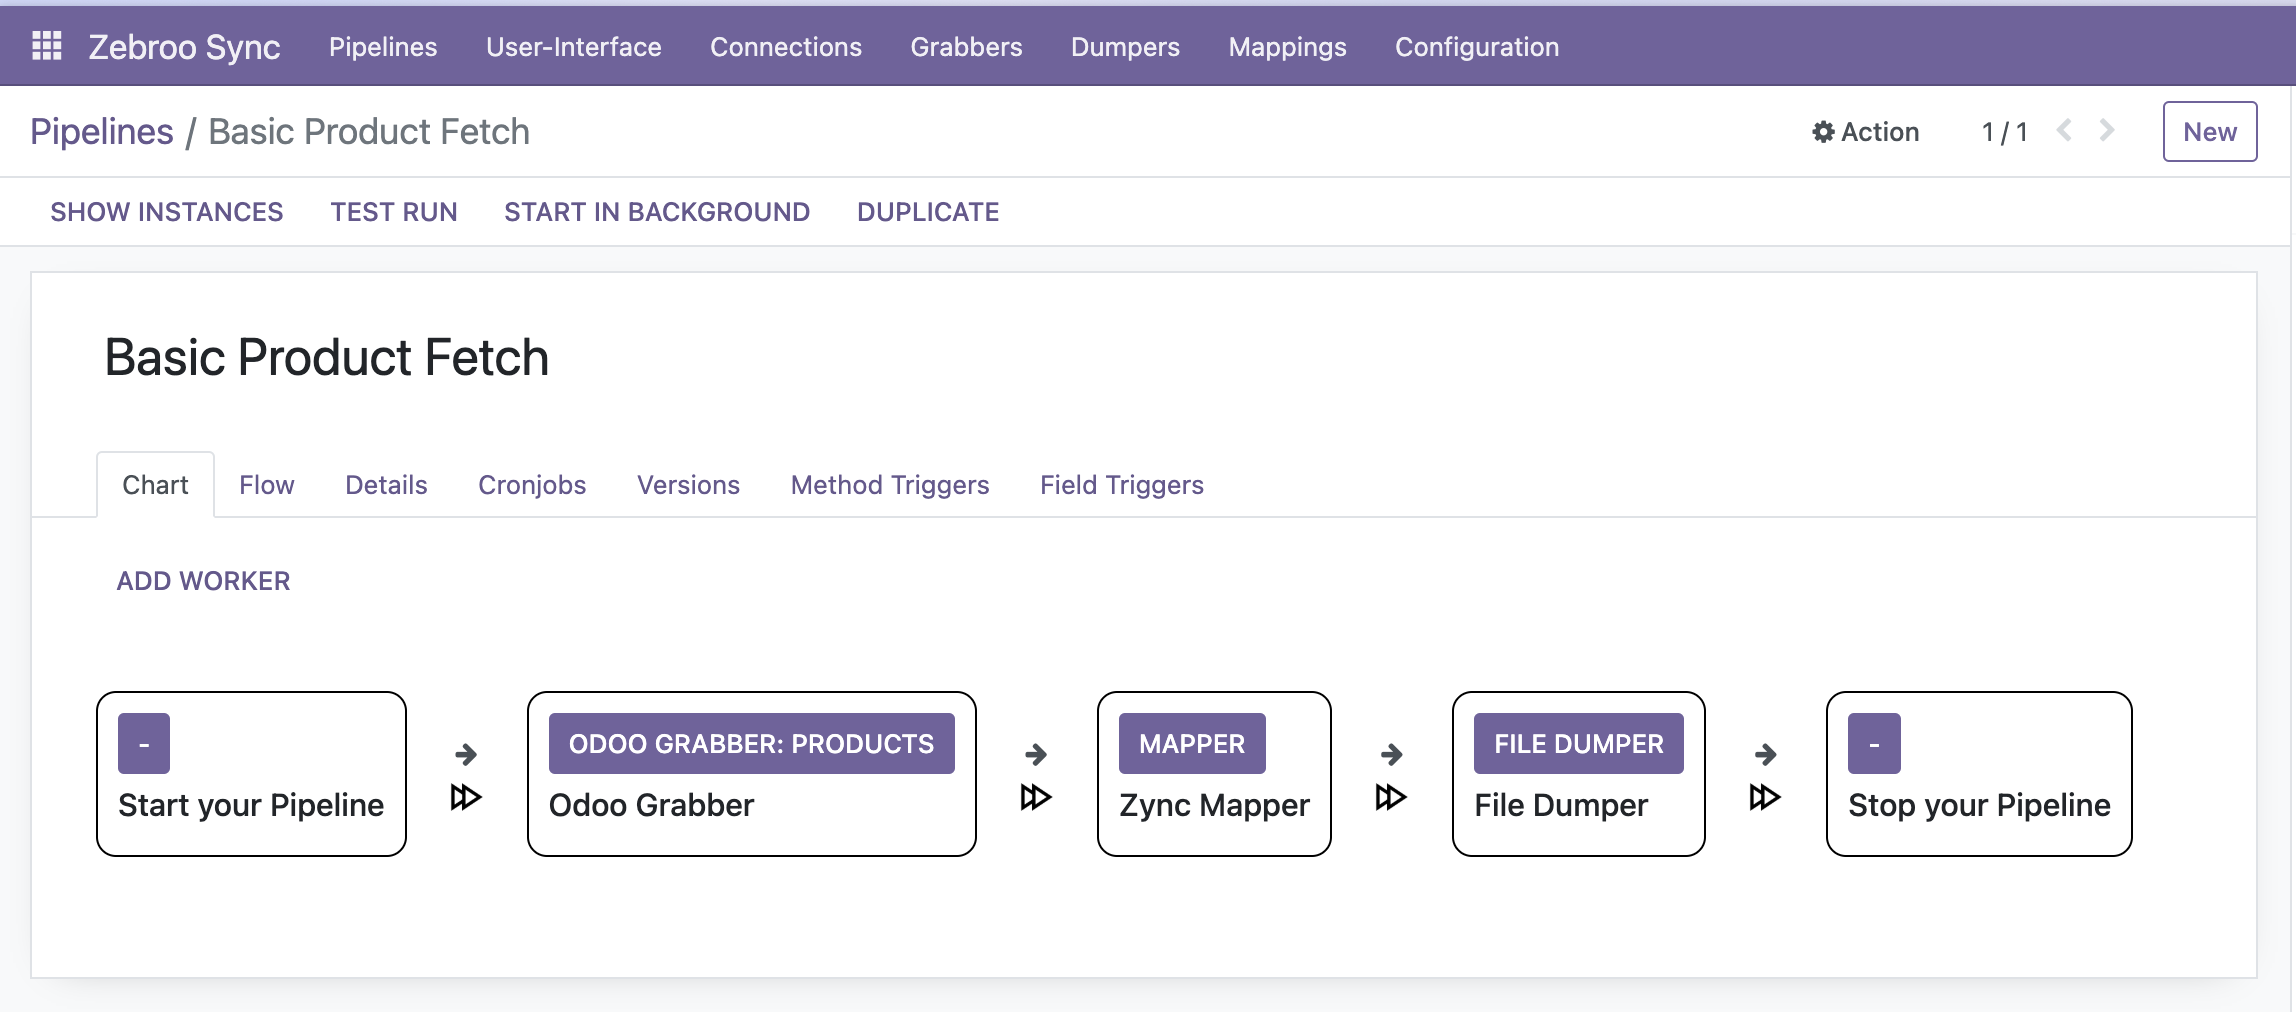Open the apps grid menu icon
This screenshot has width=2296, height=1012.
coord(47,46)
